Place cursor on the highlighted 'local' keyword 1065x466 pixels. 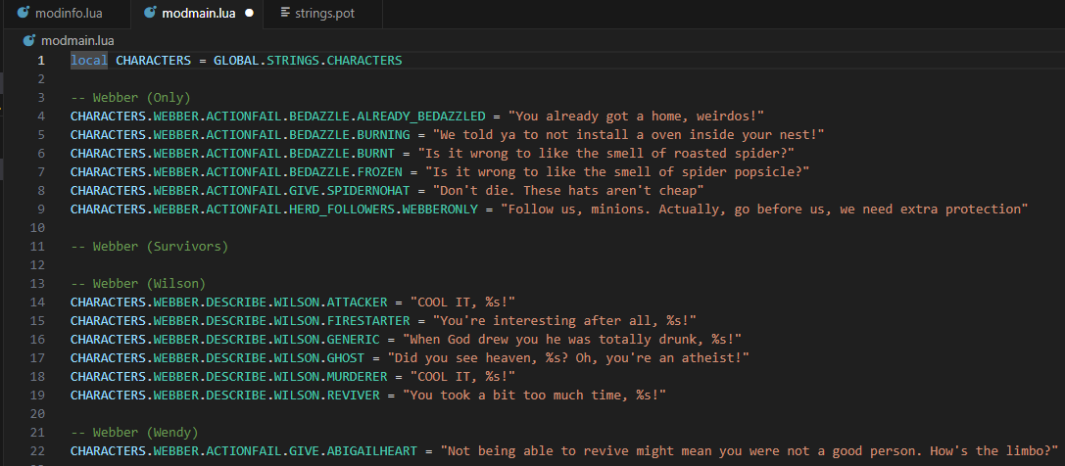pos(89,60)
